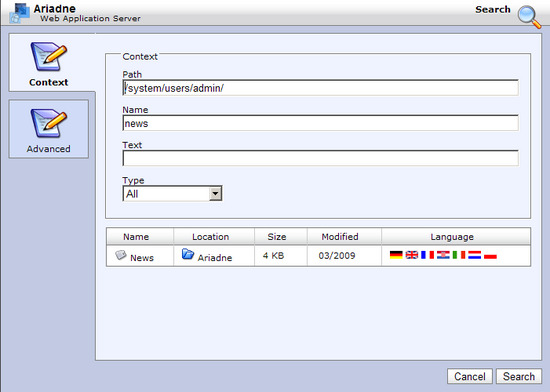Select the Italian flag language icon
550x392 pixels.
coord(459,255)
